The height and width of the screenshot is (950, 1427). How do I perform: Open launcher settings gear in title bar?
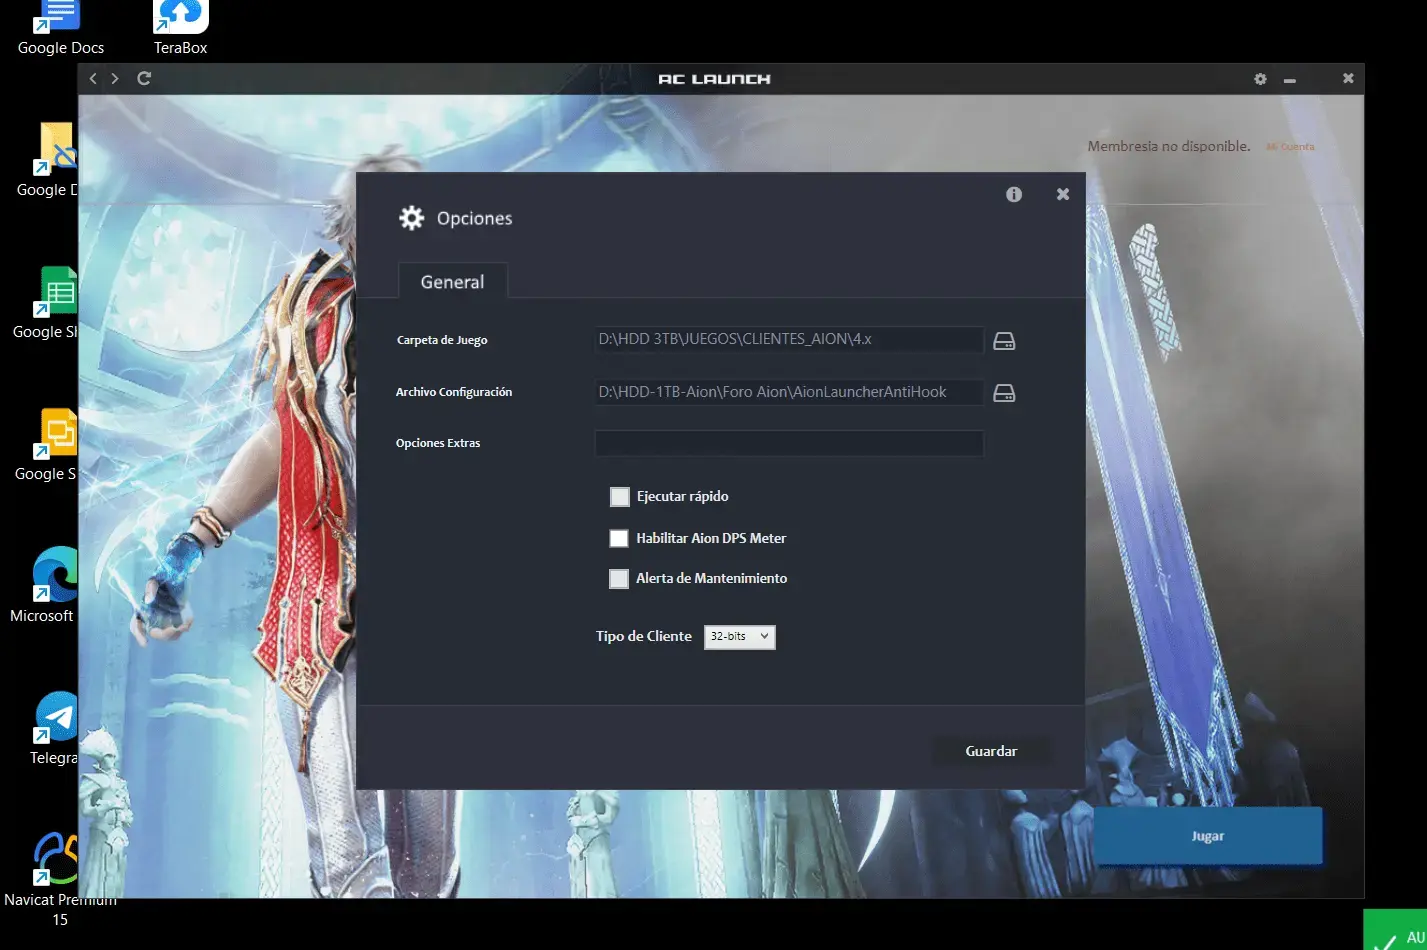coord(1260,79)
